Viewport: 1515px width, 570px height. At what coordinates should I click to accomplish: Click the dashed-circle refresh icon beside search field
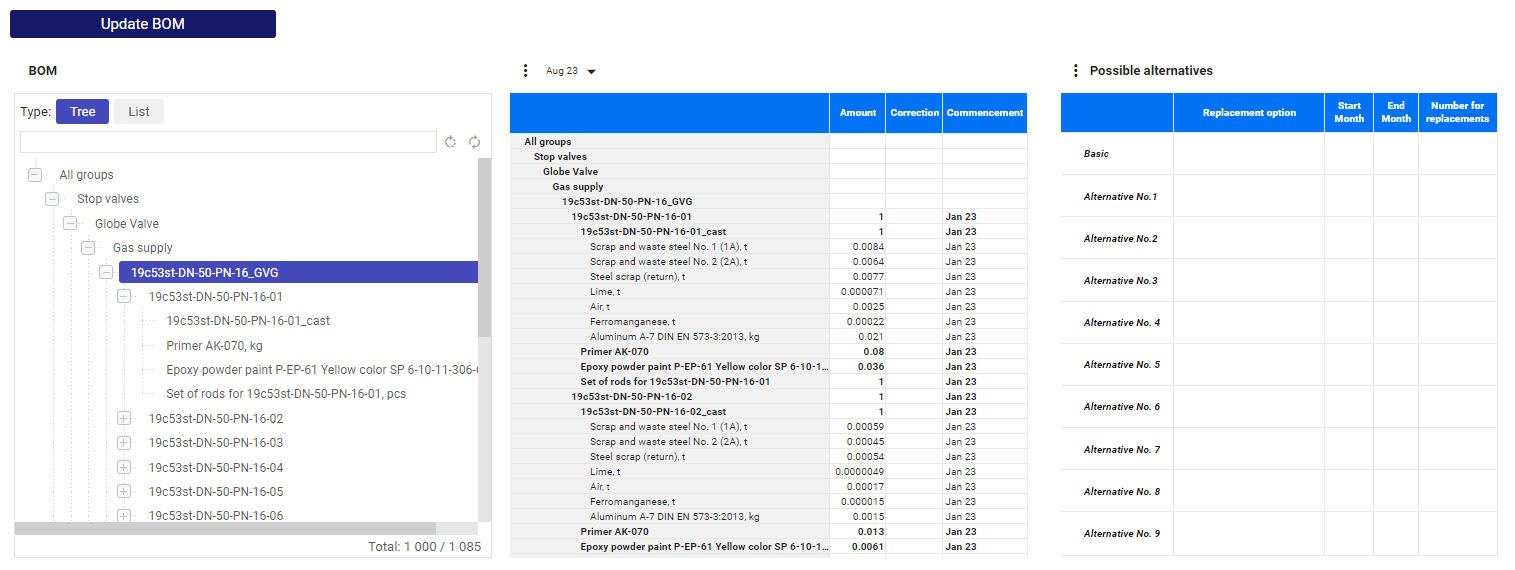click(x=450, y=142)
